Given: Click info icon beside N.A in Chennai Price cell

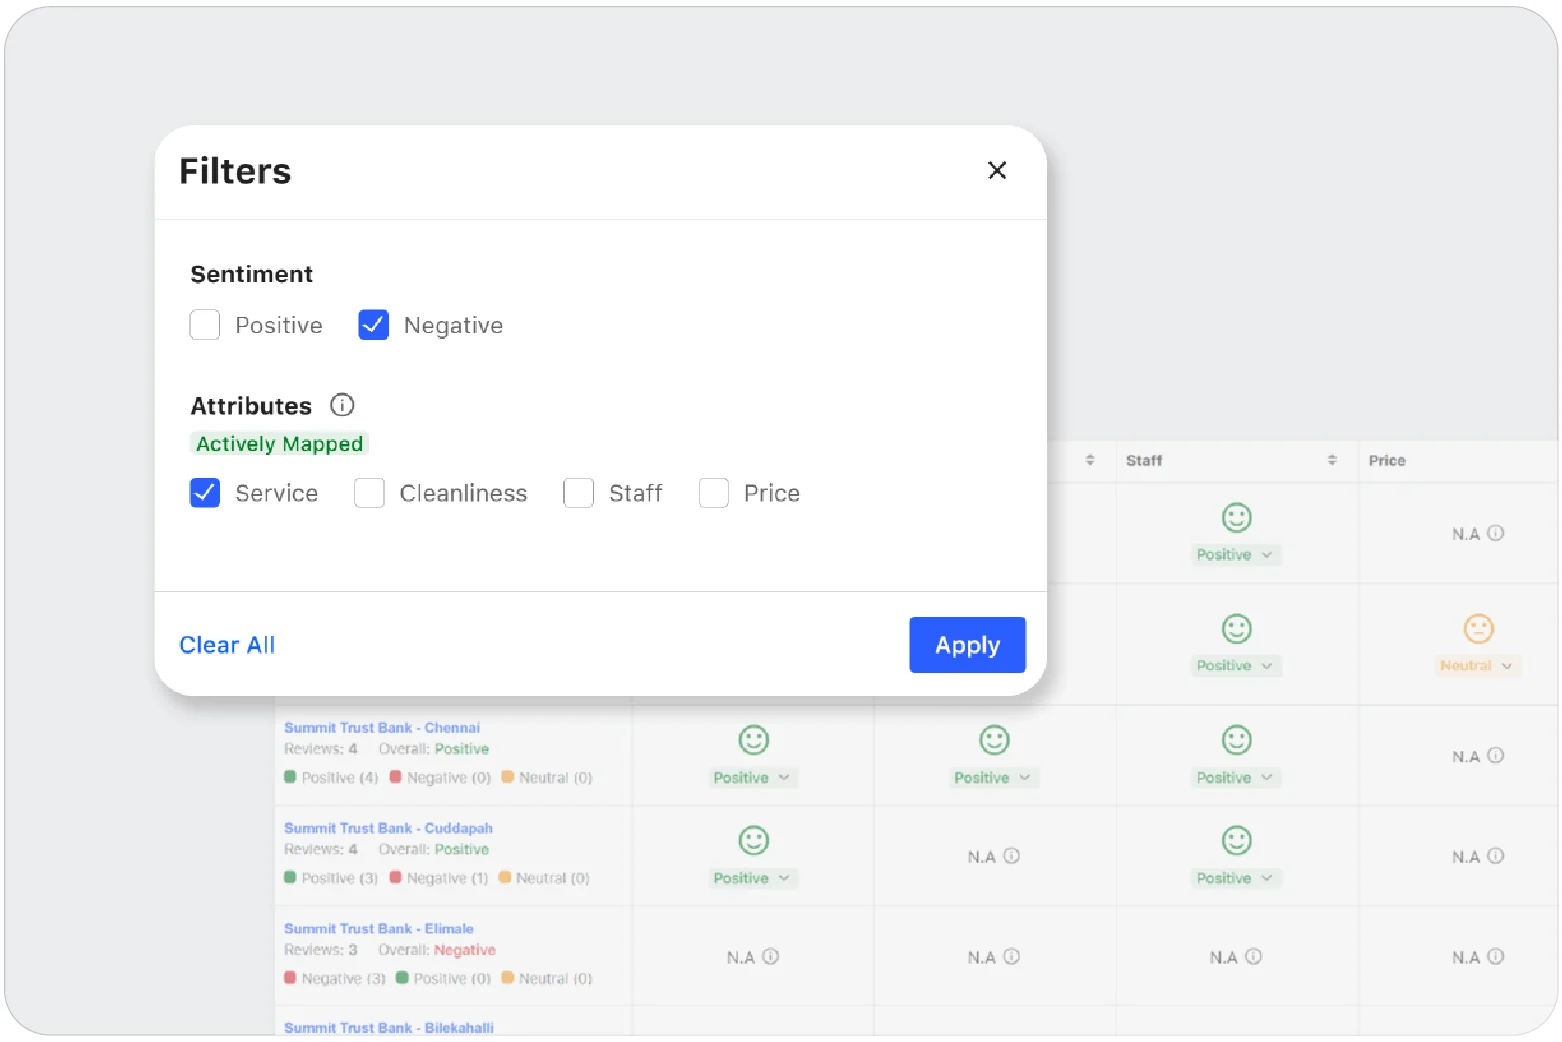Looking at the screenshot, I should click(1495, 756).
